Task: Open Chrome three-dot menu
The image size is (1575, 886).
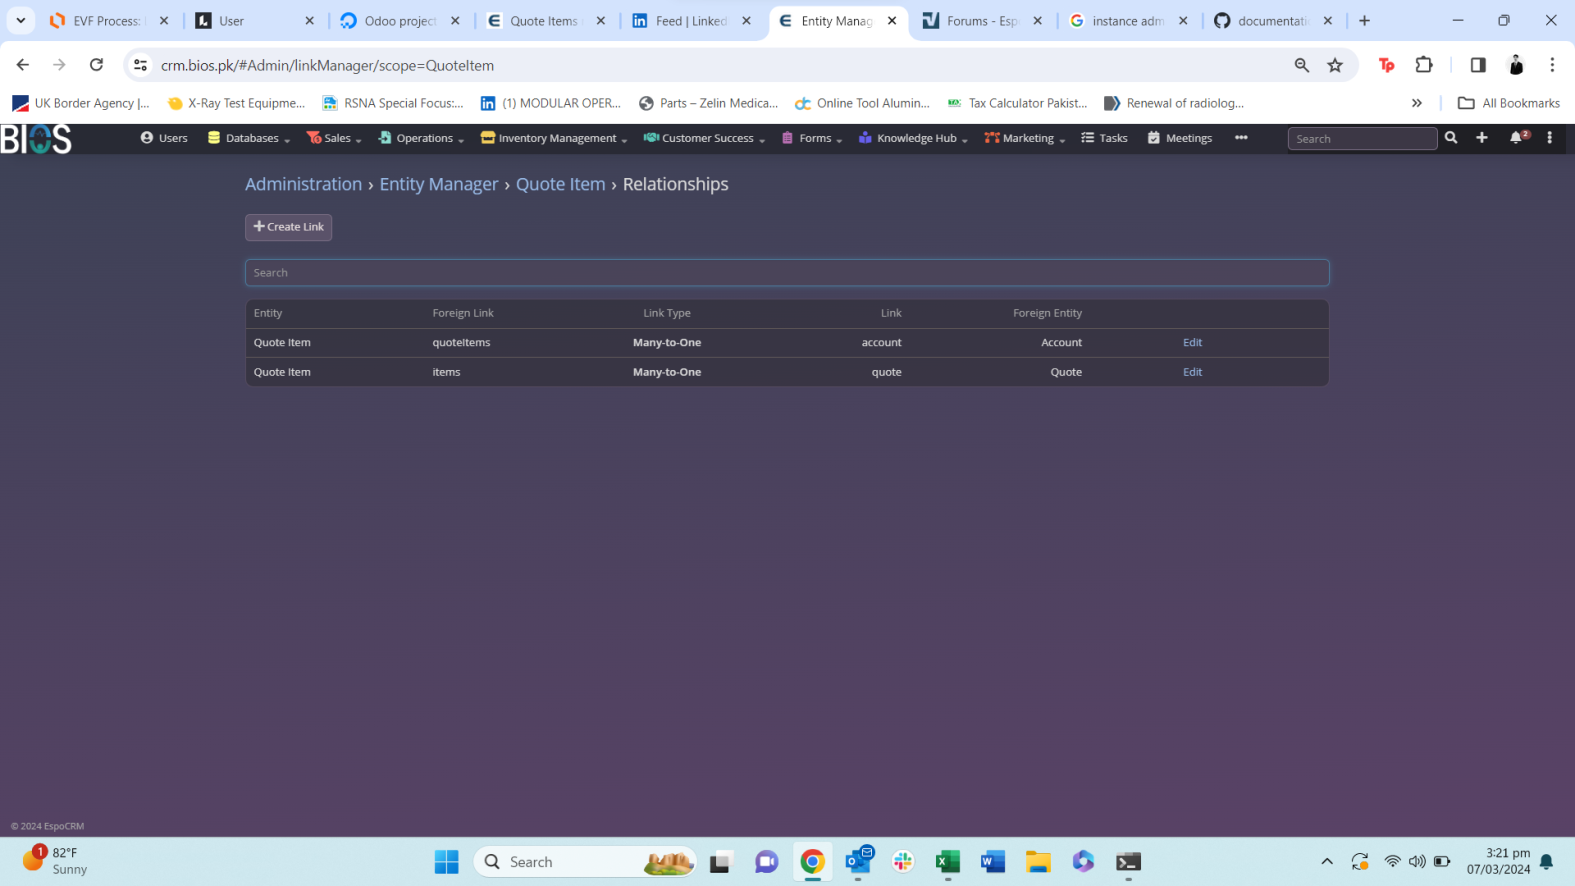Action: pos(1552,65)
